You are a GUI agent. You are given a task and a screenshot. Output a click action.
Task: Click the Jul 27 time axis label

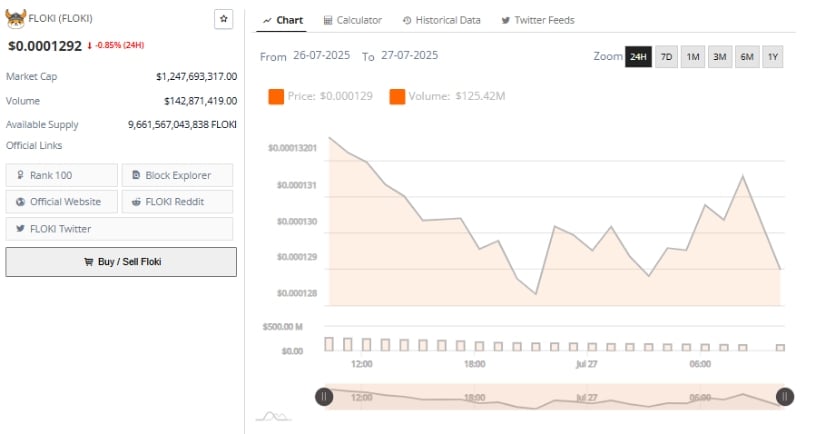click(586, 364)
